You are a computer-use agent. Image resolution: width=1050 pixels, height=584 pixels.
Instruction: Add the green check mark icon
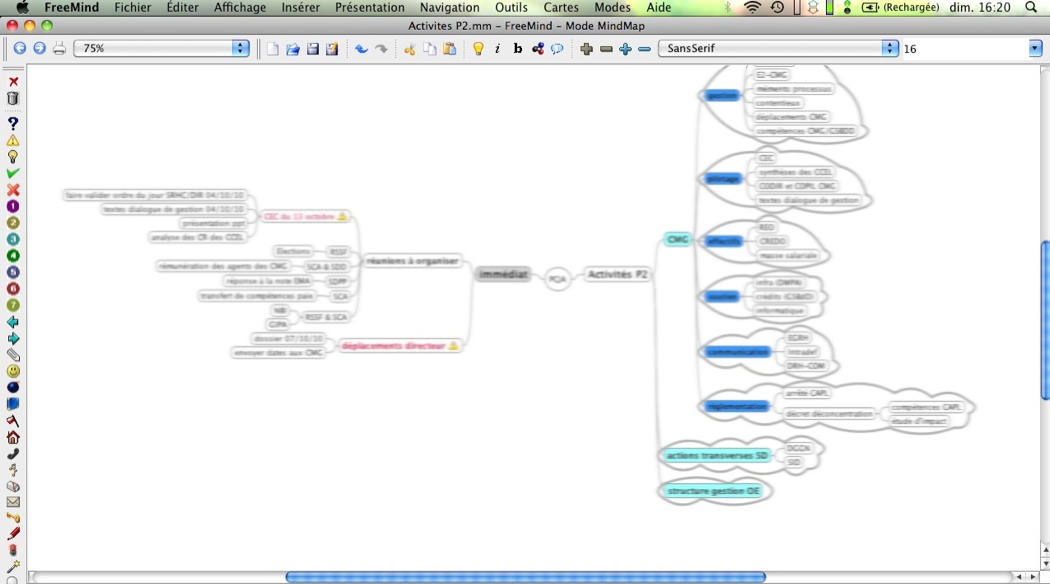(13, 173)
